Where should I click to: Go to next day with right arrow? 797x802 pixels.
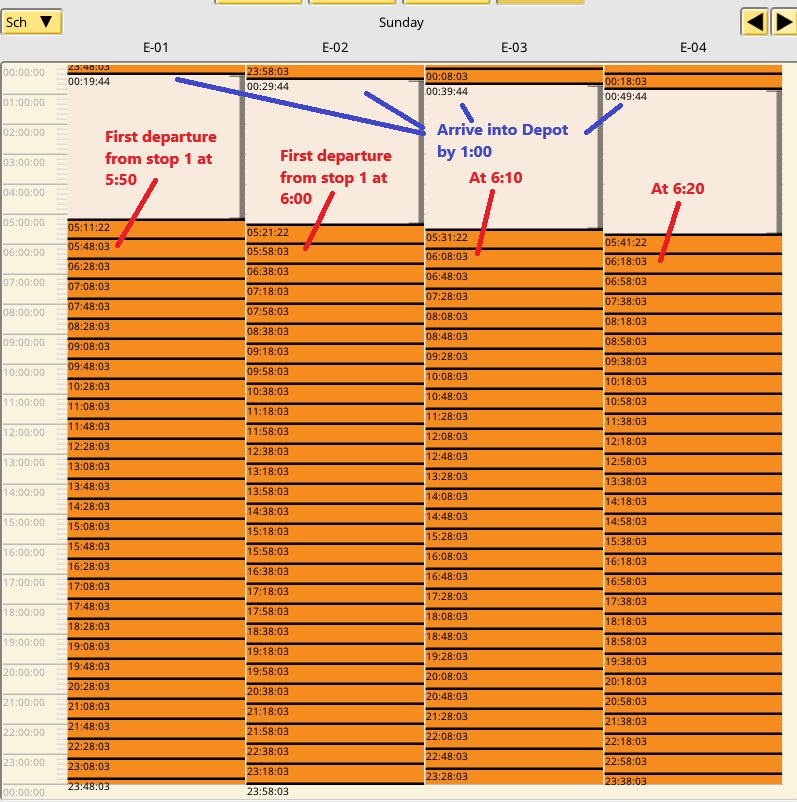pyautogui.click(x=784, y=22)
